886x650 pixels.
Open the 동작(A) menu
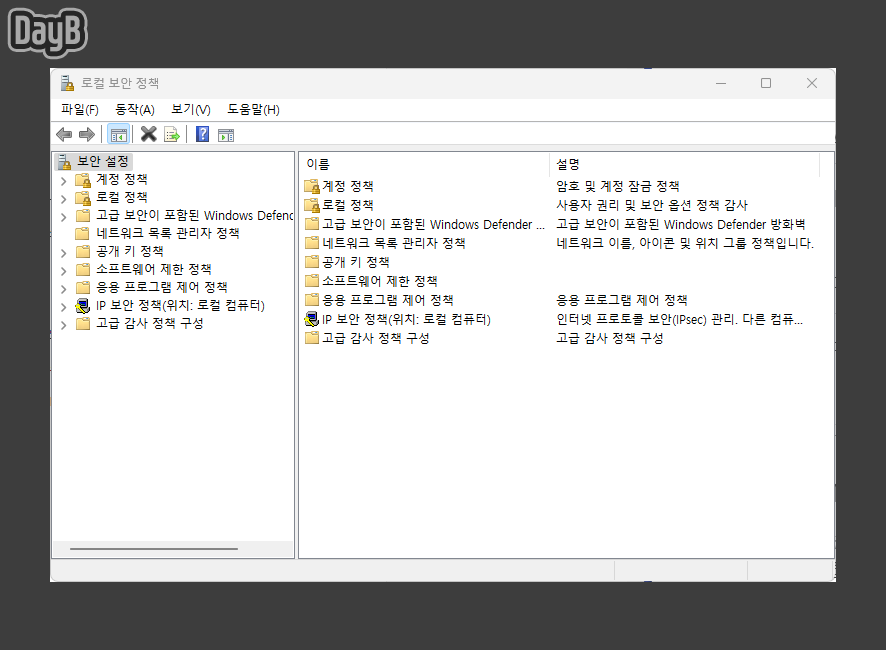[x=135, y=110]
